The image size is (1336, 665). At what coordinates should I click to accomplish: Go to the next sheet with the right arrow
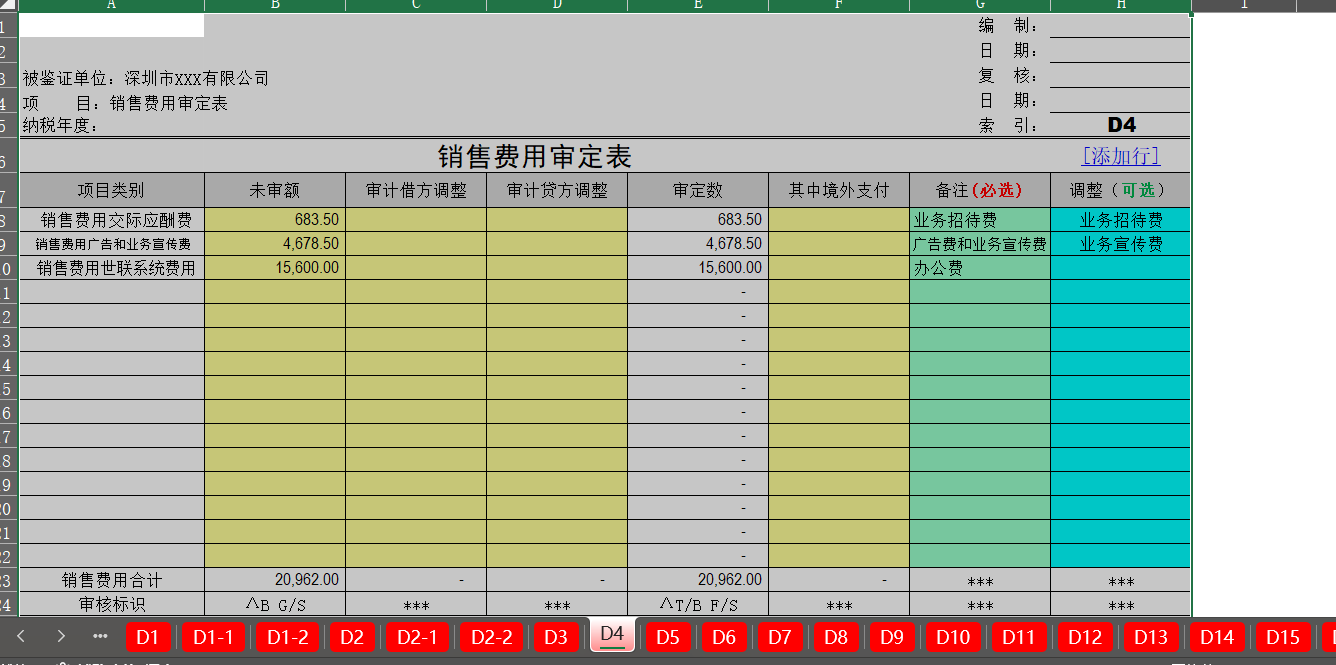[x=61, y=636]
